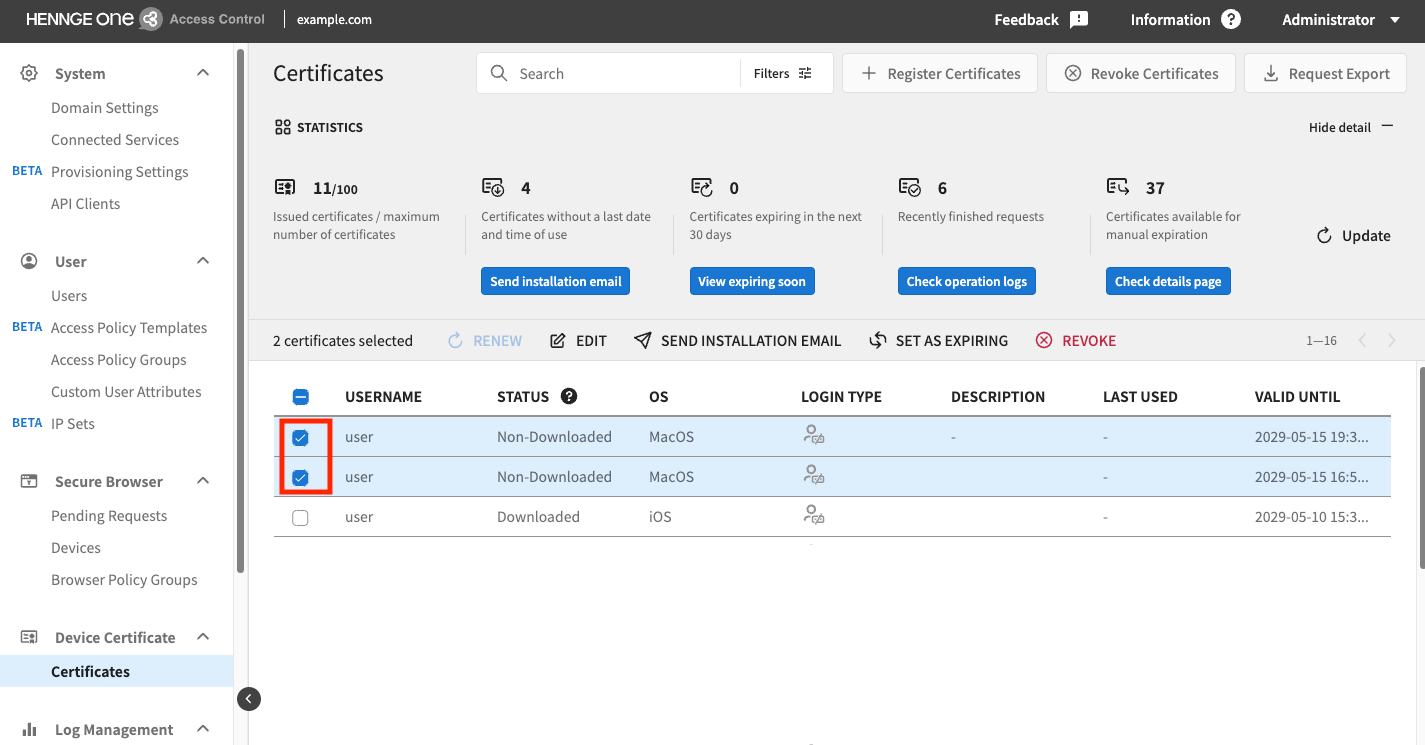Click login type icon in second MacOS row
Image resolution: width=1425 pixels, height=745 pixels.
[814, 475]
